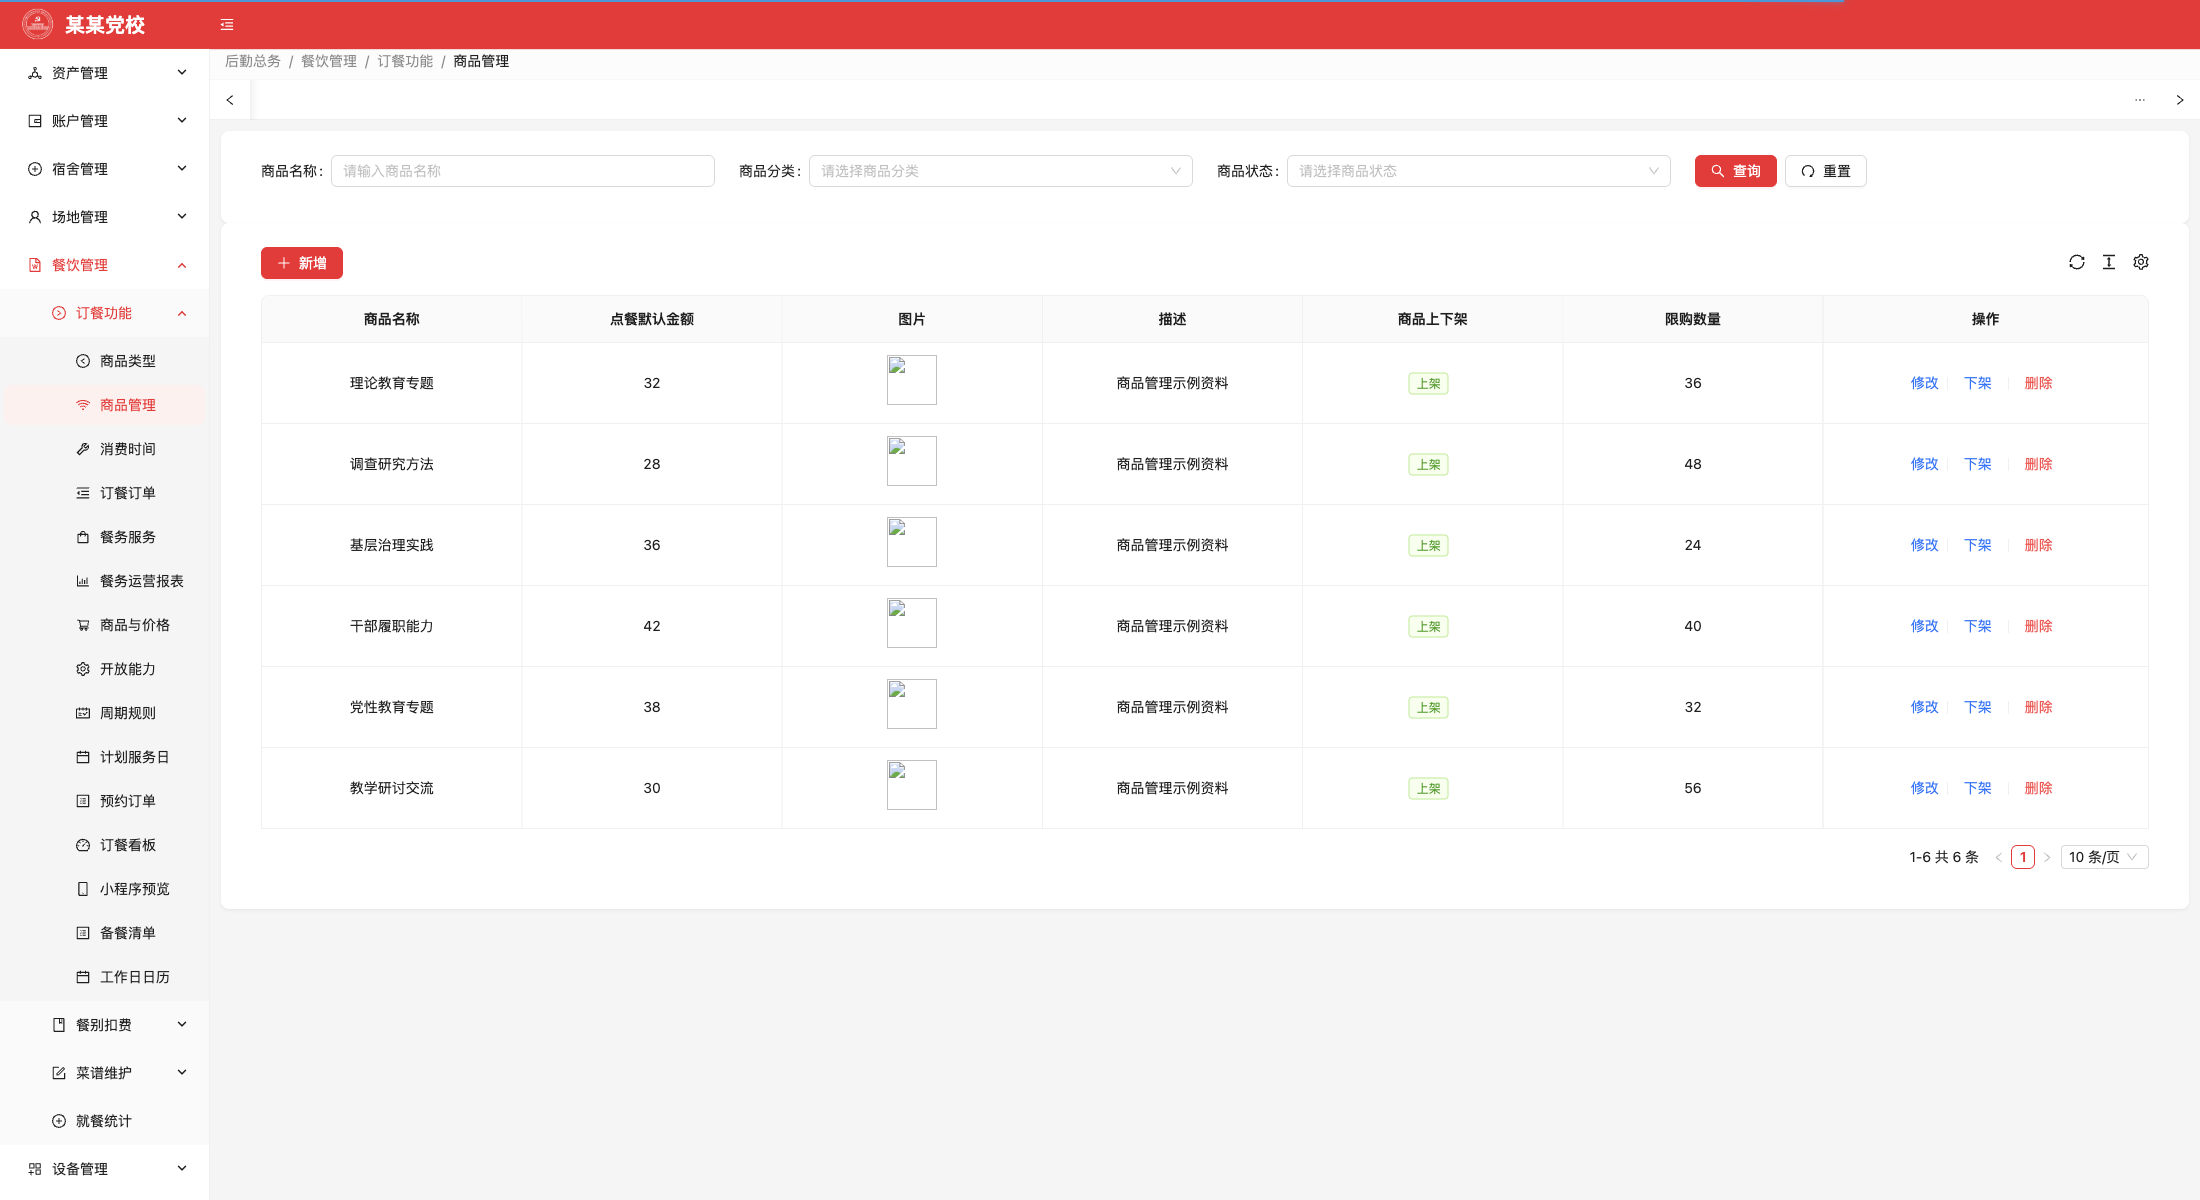The image size is (2200, 1200).
Task: Click the refresh table icon
Action: click(2077, 262)
